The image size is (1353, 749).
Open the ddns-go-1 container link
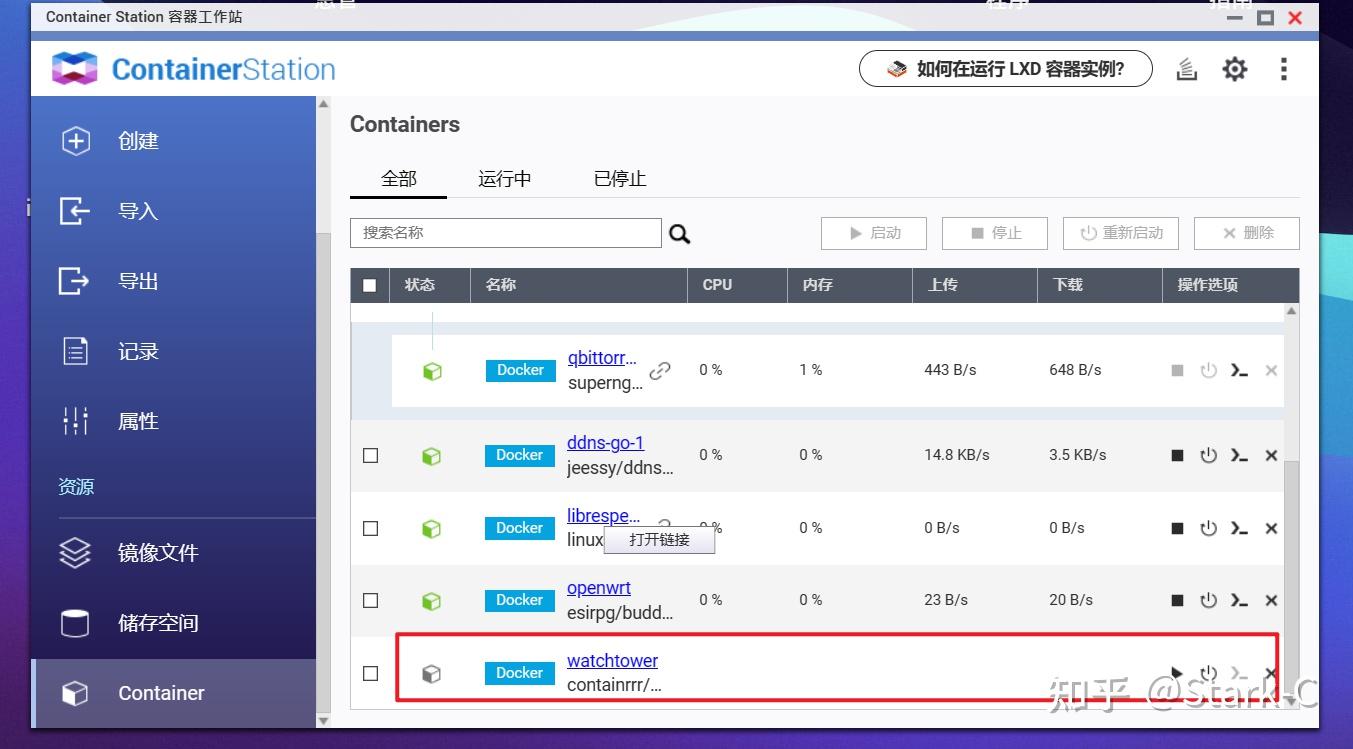coord(605,443)
